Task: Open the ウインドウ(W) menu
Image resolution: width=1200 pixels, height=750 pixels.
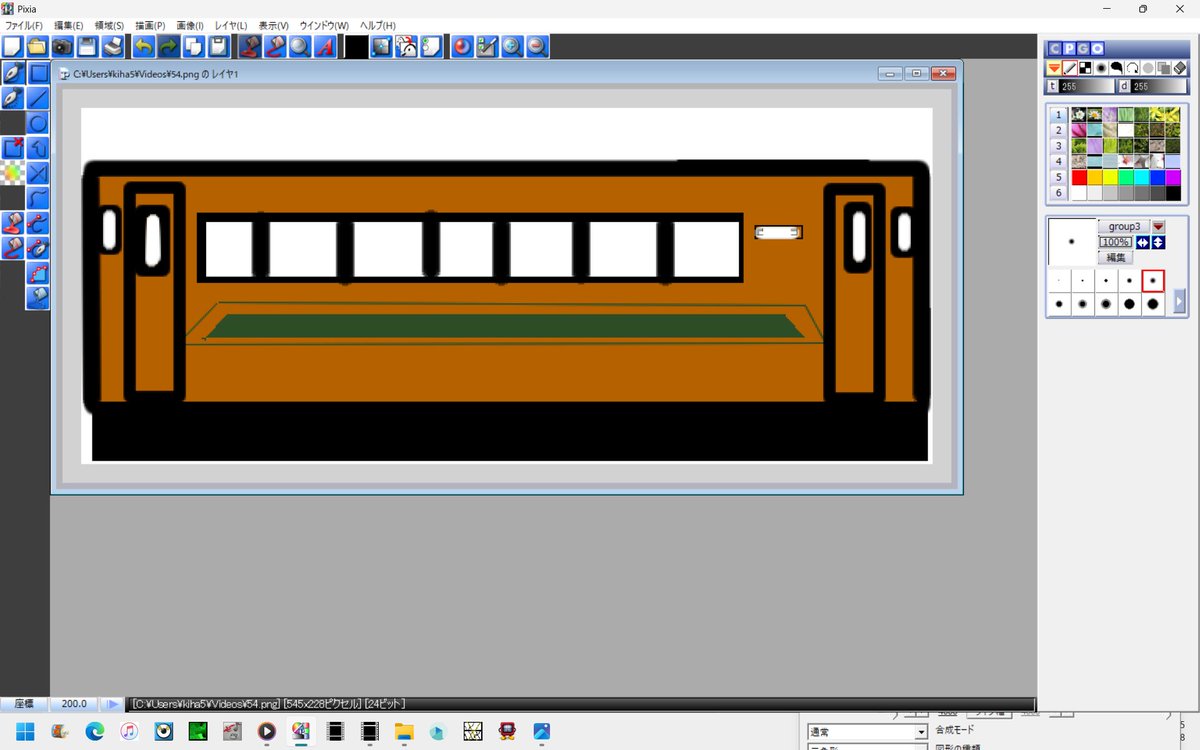Action: point(324,25)
